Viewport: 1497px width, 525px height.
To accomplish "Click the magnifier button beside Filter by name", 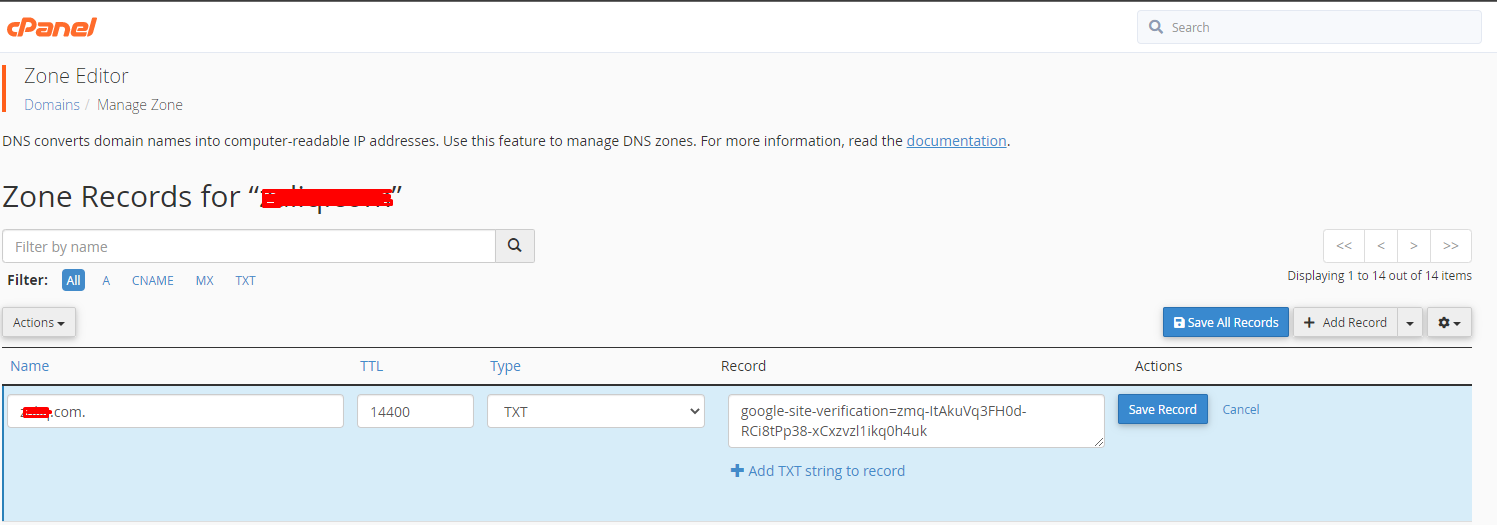I will point(515,246).
